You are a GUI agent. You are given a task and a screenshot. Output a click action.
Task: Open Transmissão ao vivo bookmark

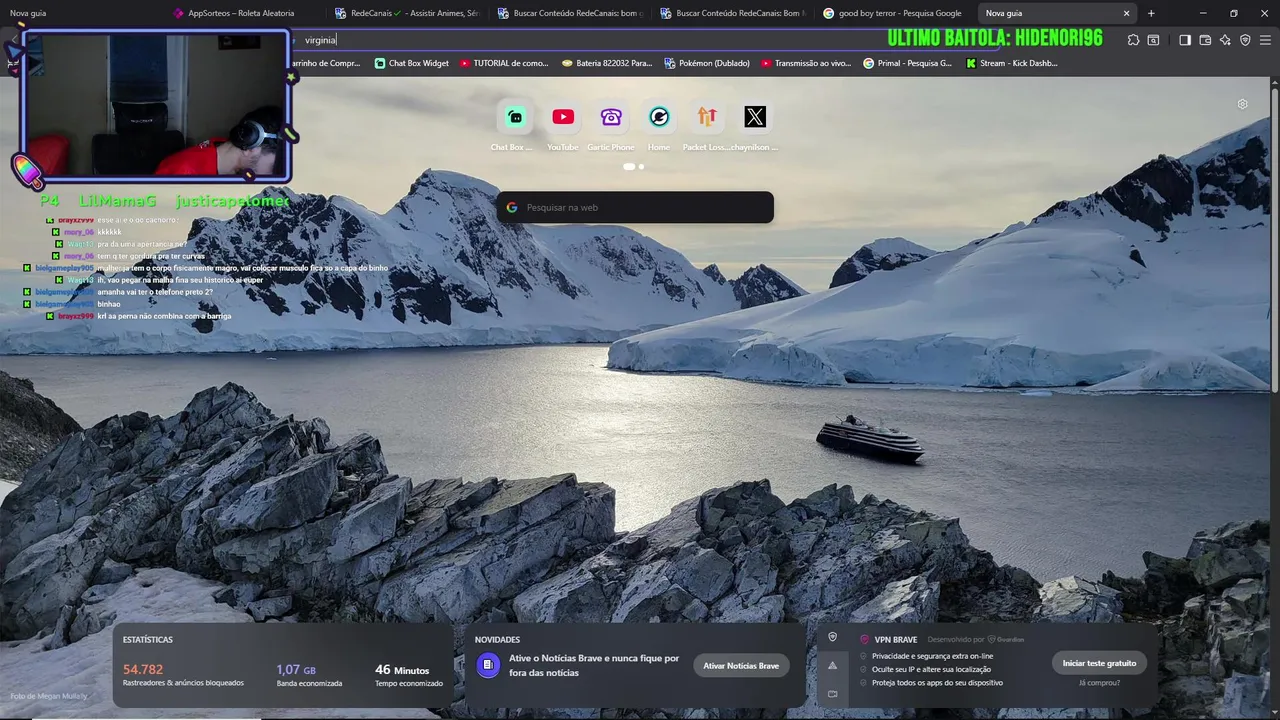806,63
